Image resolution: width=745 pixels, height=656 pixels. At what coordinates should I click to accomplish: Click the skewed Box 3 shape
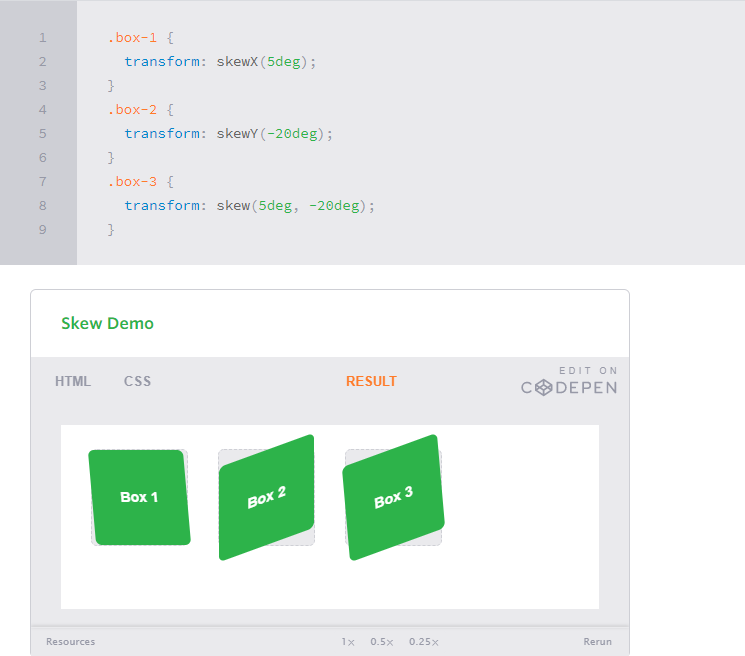click(393, 497)
